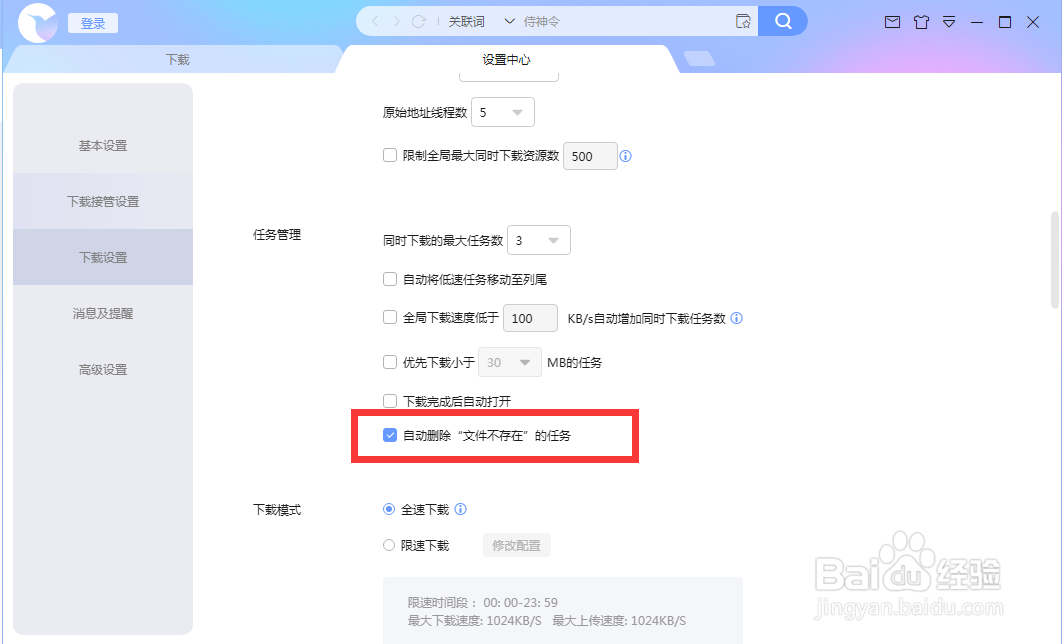The image size is (1062, 644).
Task: Click the bookmark favorites icon in search bar
Action: point(743,21)
